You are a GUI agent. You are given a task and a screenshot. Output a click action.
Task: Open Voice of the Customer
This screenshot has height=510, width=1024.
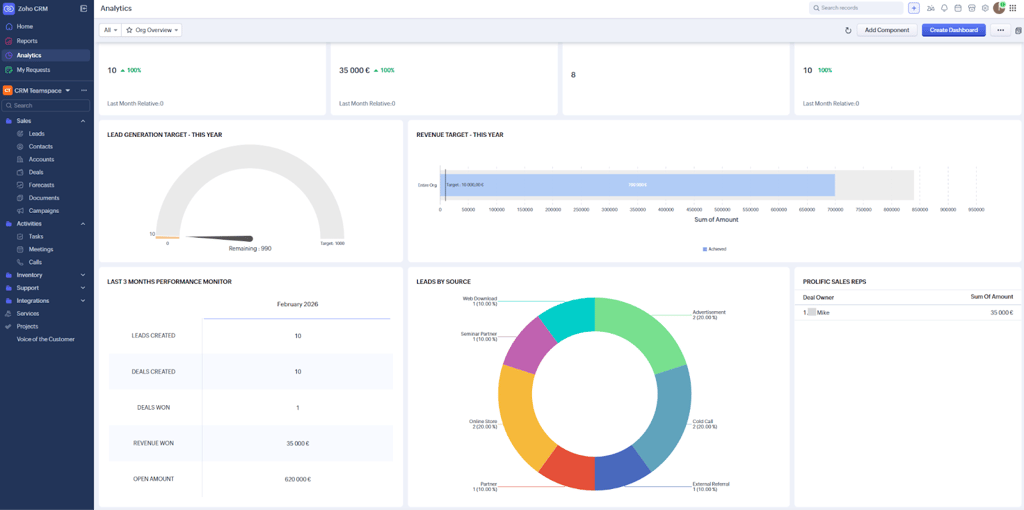(46, 340)
